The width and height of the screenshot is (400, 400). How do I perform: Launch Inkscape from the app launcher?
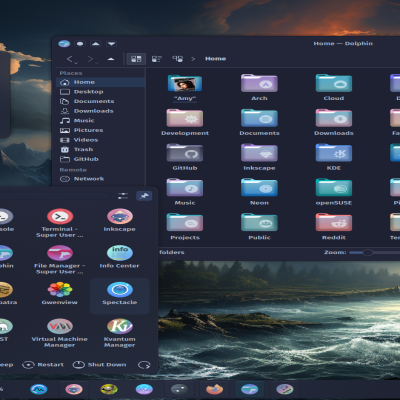120,220
